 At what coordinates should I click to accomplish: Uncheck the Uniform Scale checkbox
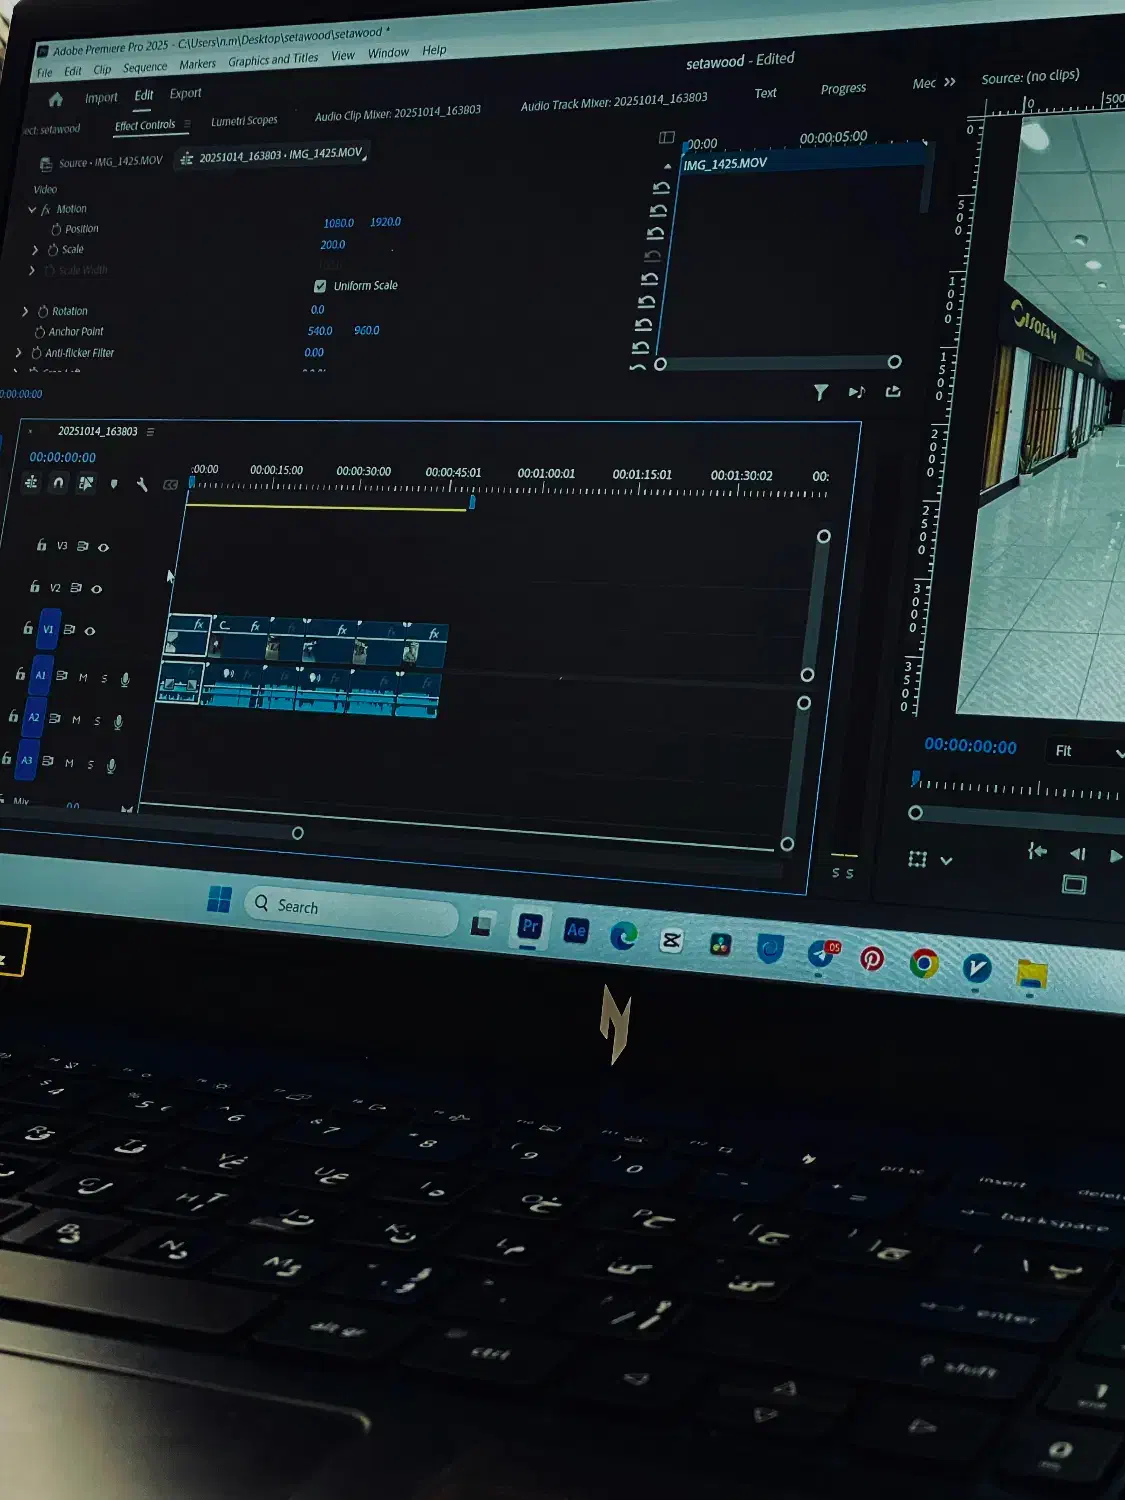(x=320, y=286)
